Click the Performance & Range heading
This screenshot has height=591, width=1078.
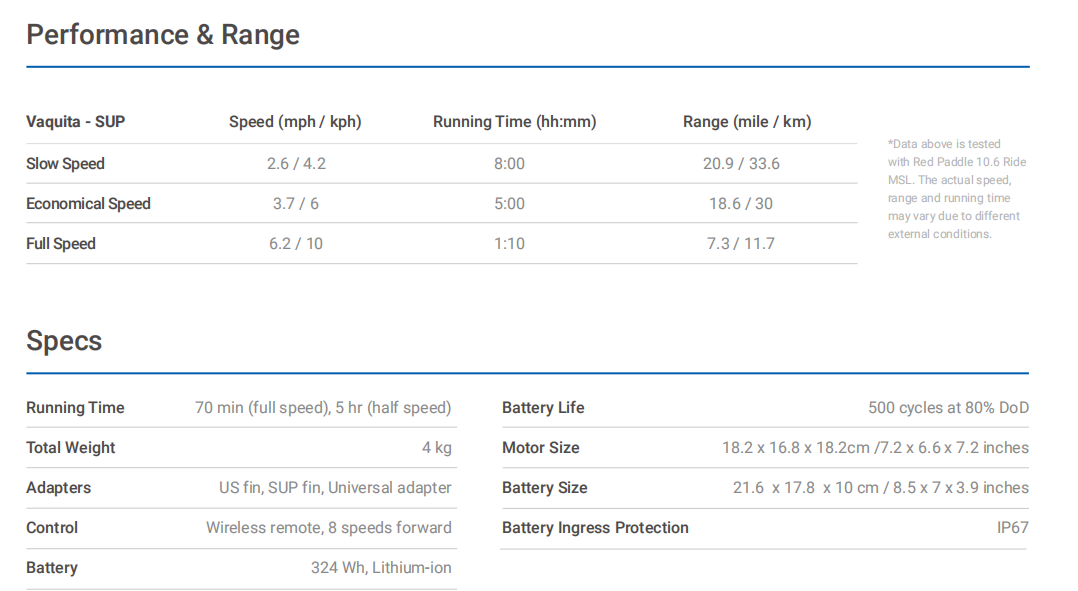click(163, 35)
